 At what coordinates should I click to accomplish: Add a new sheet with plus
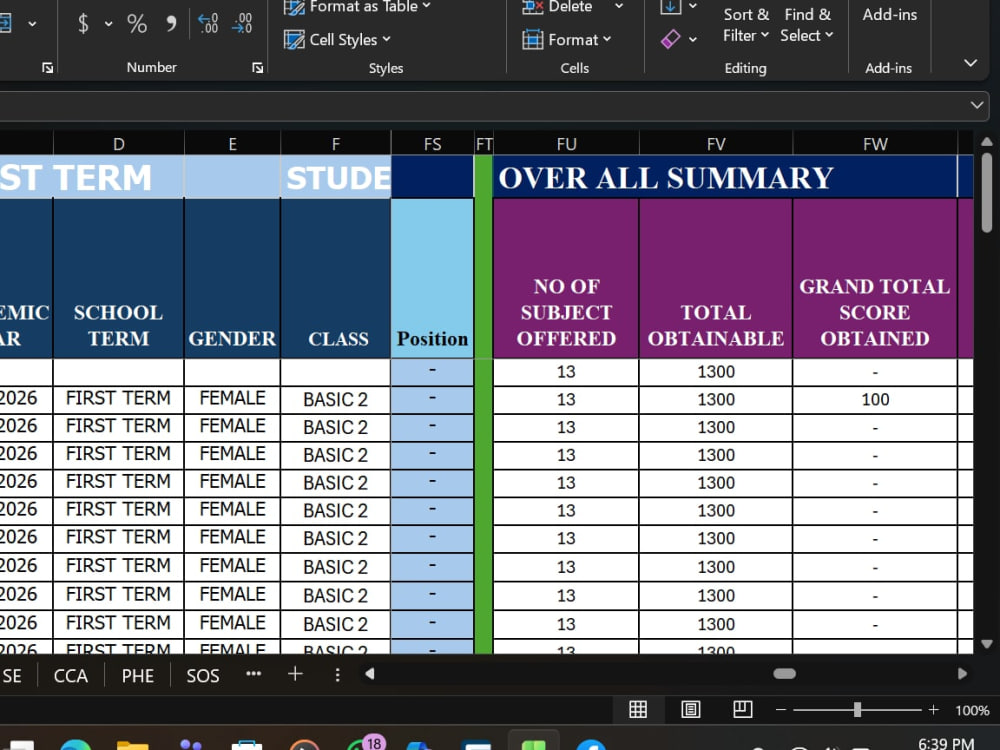(295, 674)
